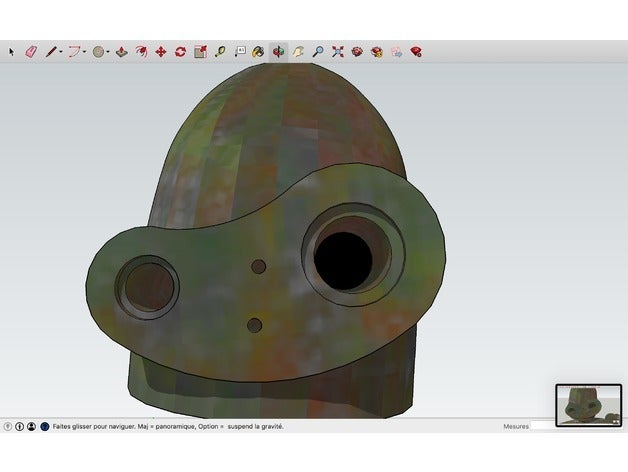The height and width of the screenshot is (472, 628).
Task: Select the Zoom magnifier tool
Action: [318, 51]
